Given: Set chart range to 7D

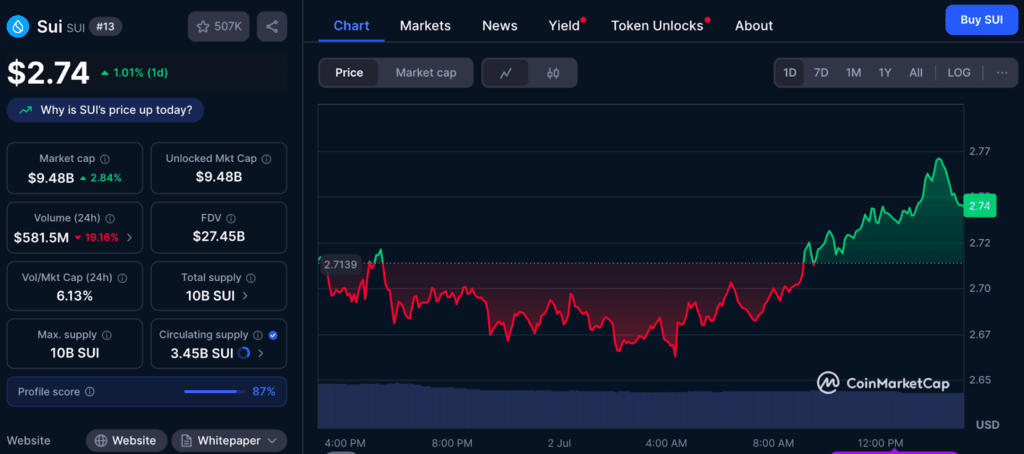Looking at the screenshot, I should click(x=821, y=73).
